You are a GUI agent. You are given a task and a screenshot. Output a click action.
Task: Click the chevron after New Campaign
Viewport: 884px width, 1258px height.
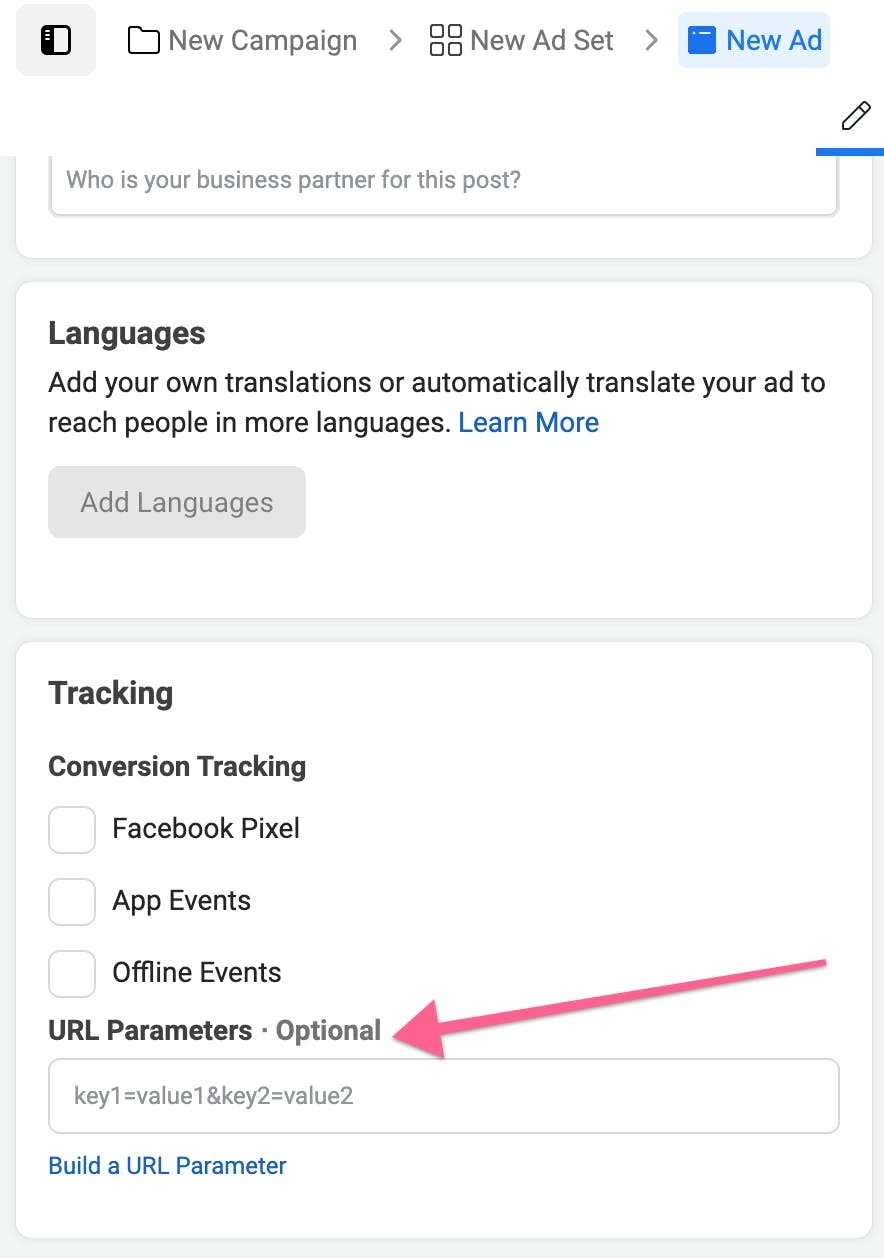(395, 41)
